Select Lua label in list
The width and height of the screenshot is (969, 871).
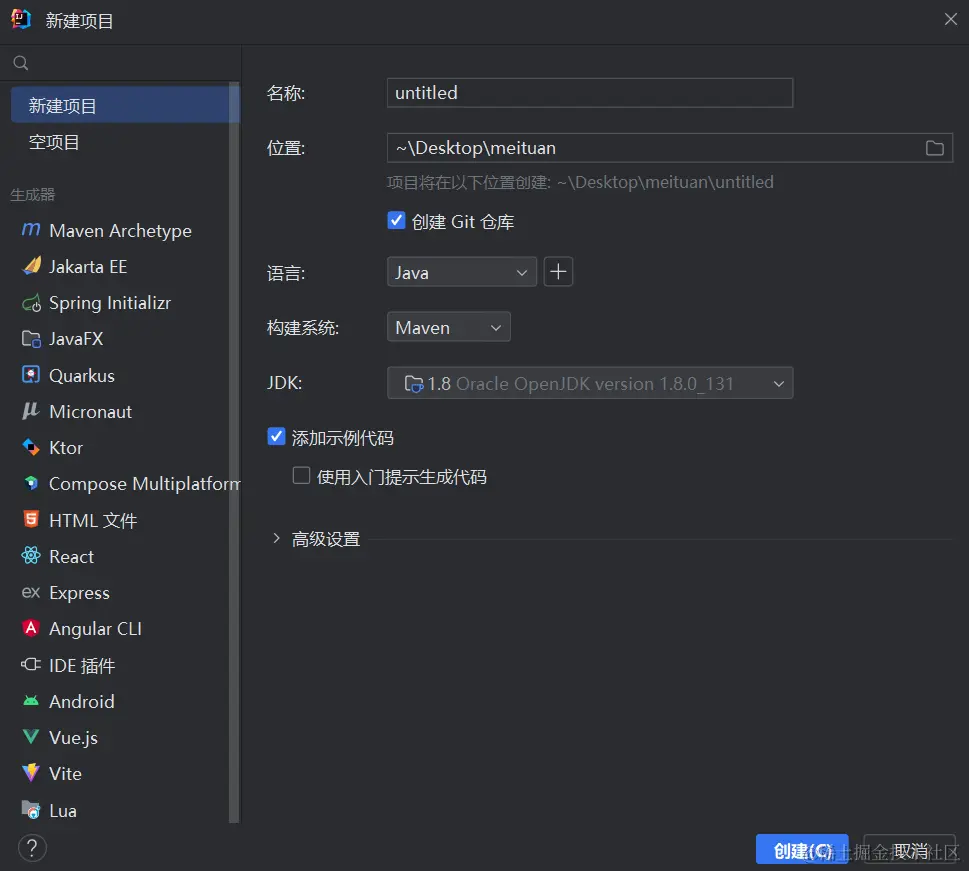point(62,810)
